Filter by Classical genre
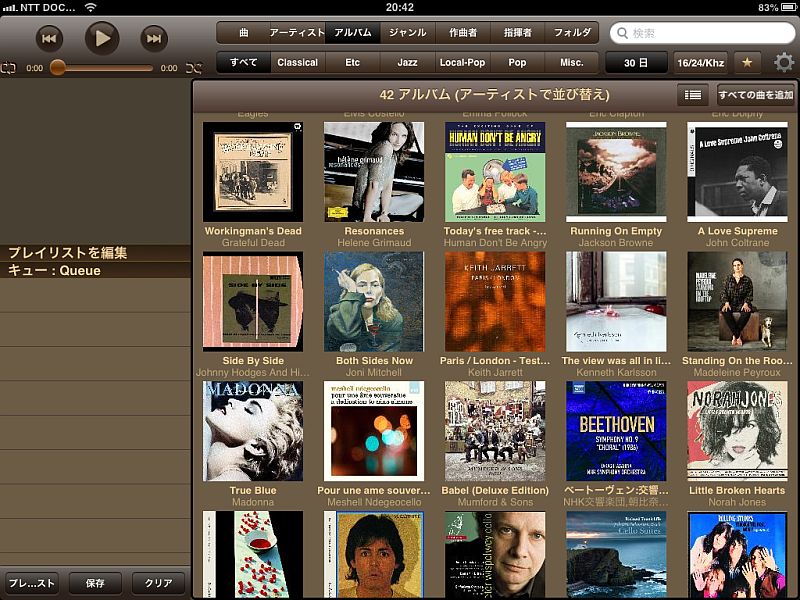800x600 pixels. pyautogui.click(x=297, y=63)
